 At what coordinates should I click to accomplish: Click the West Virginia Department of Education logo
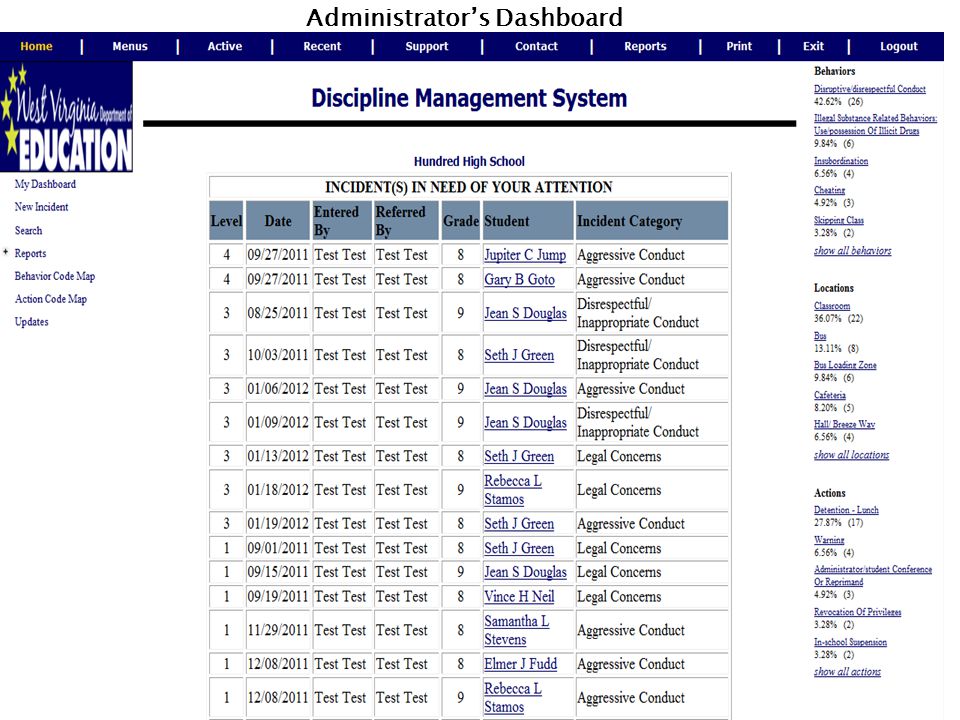coord(67,117)
